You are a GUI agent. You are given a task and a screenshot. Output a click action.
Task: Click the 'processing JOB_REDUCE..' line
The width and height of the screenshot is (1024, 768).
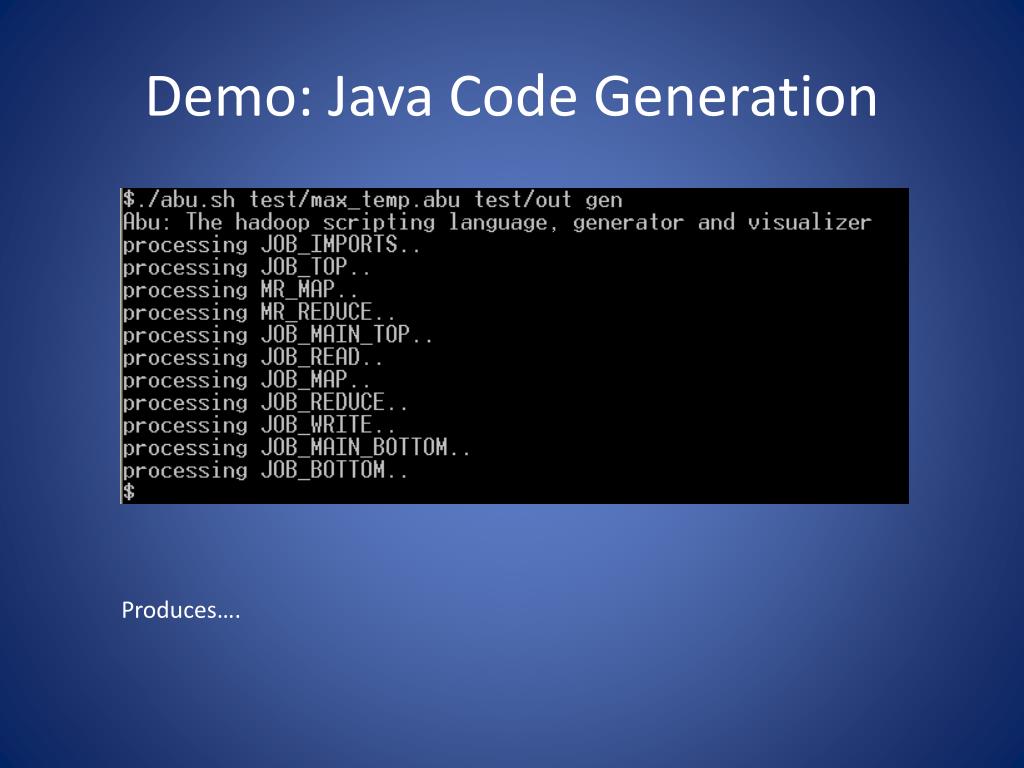(x=265, y=403)
